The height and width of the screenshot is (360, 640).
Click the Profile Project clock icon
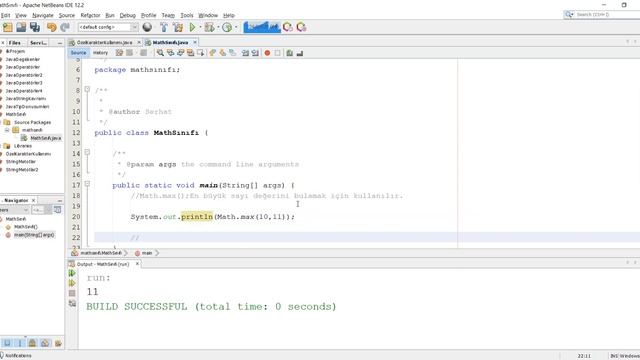point(227,27)
